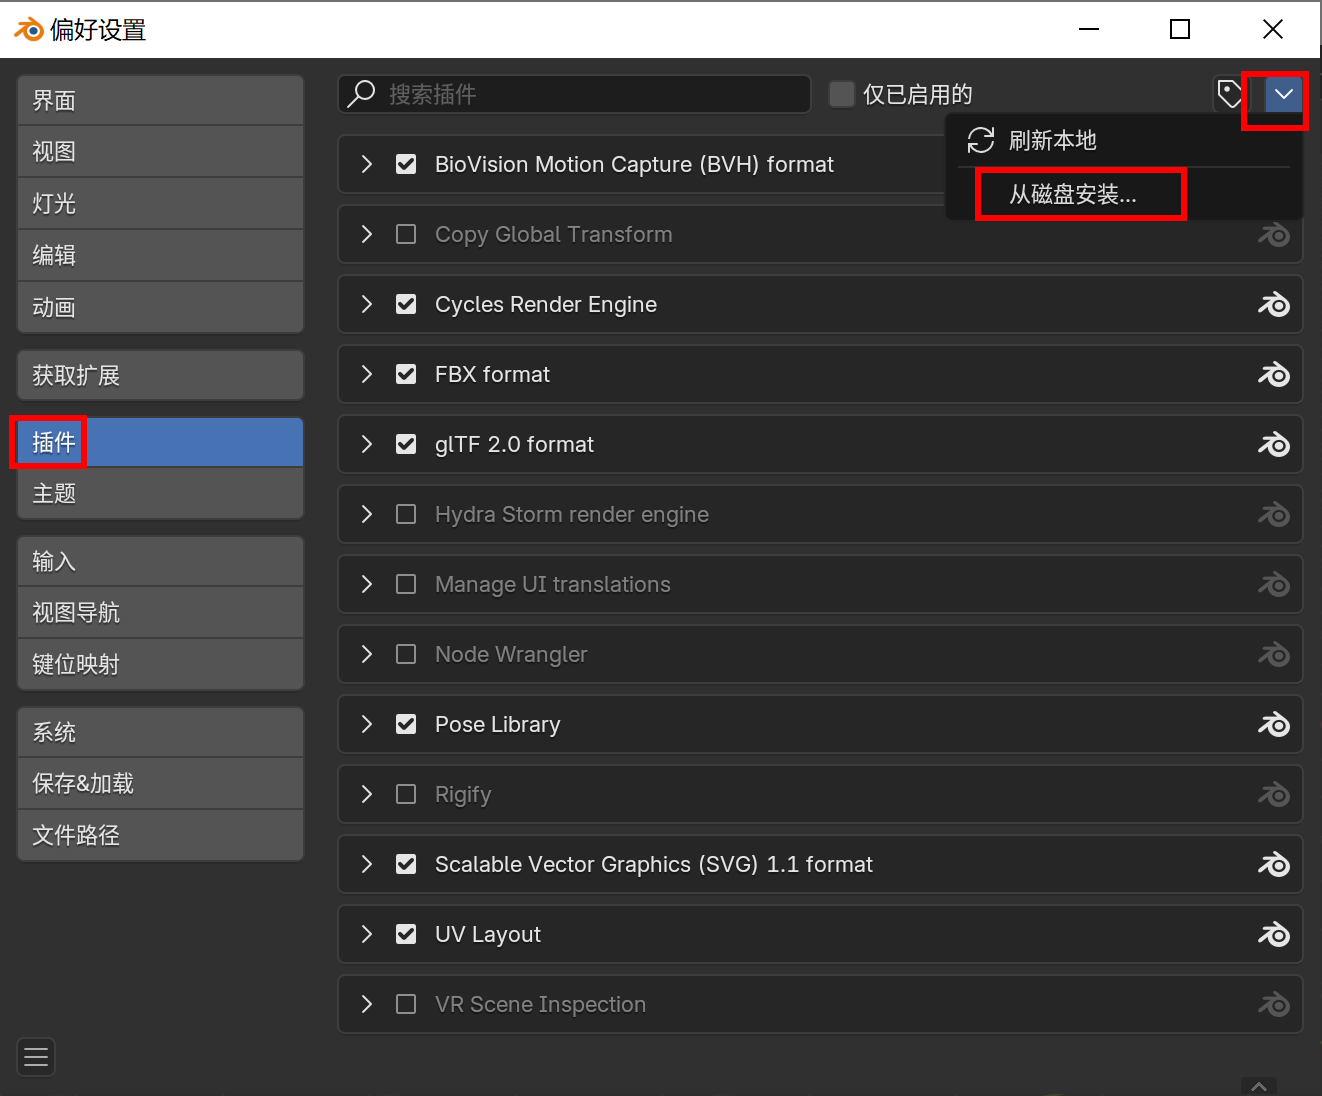Viewport: 1322px width, 1096px height.
Task: Open the 动画 preferences section
Action: pos(160,307)
